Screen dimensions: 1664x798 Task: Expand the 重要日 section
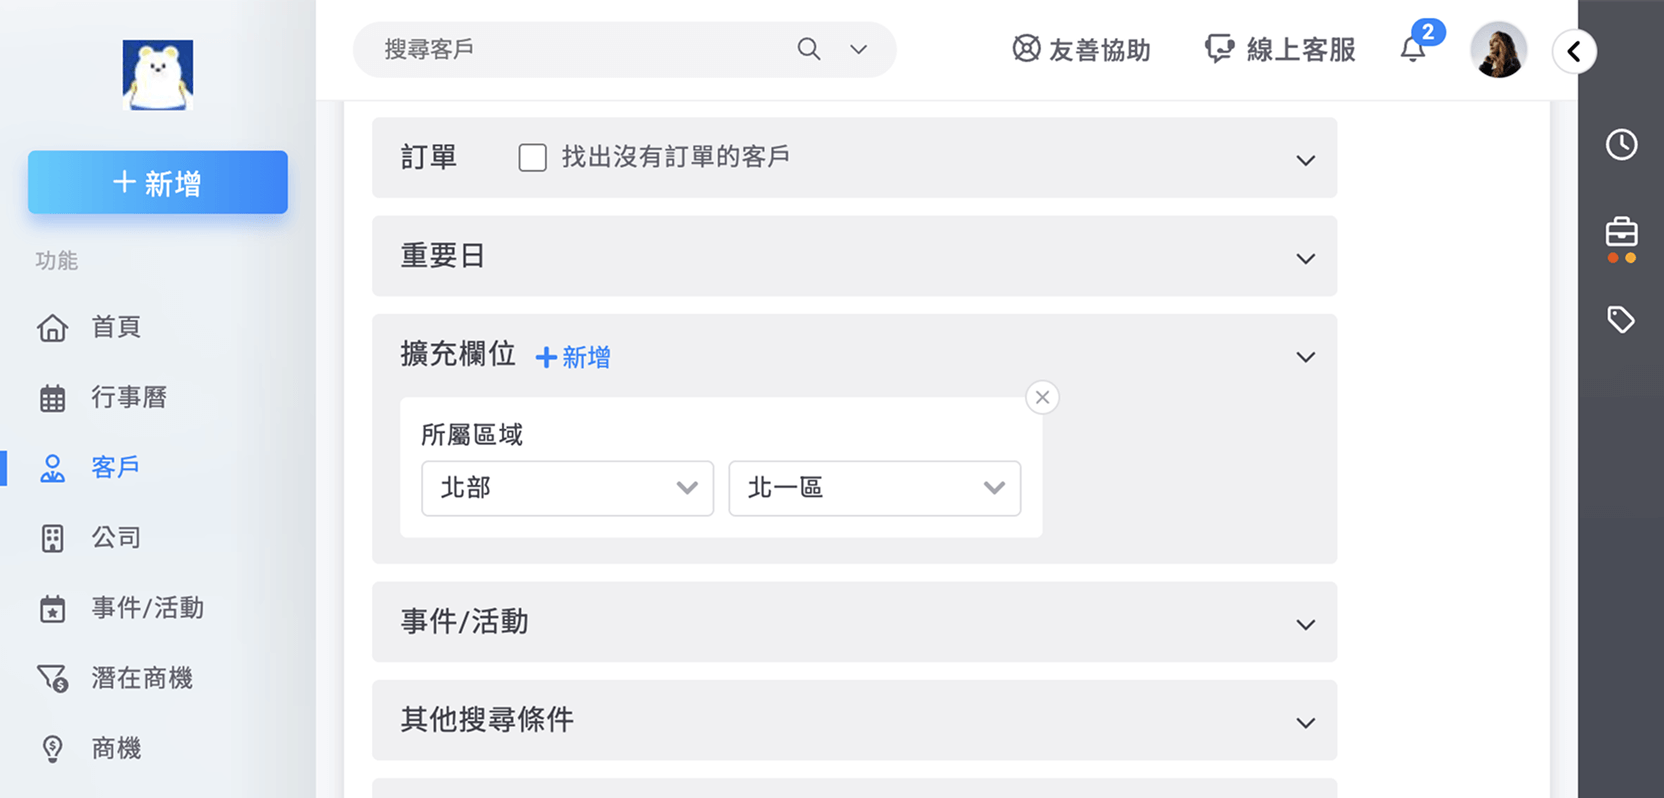(1306, 258)
